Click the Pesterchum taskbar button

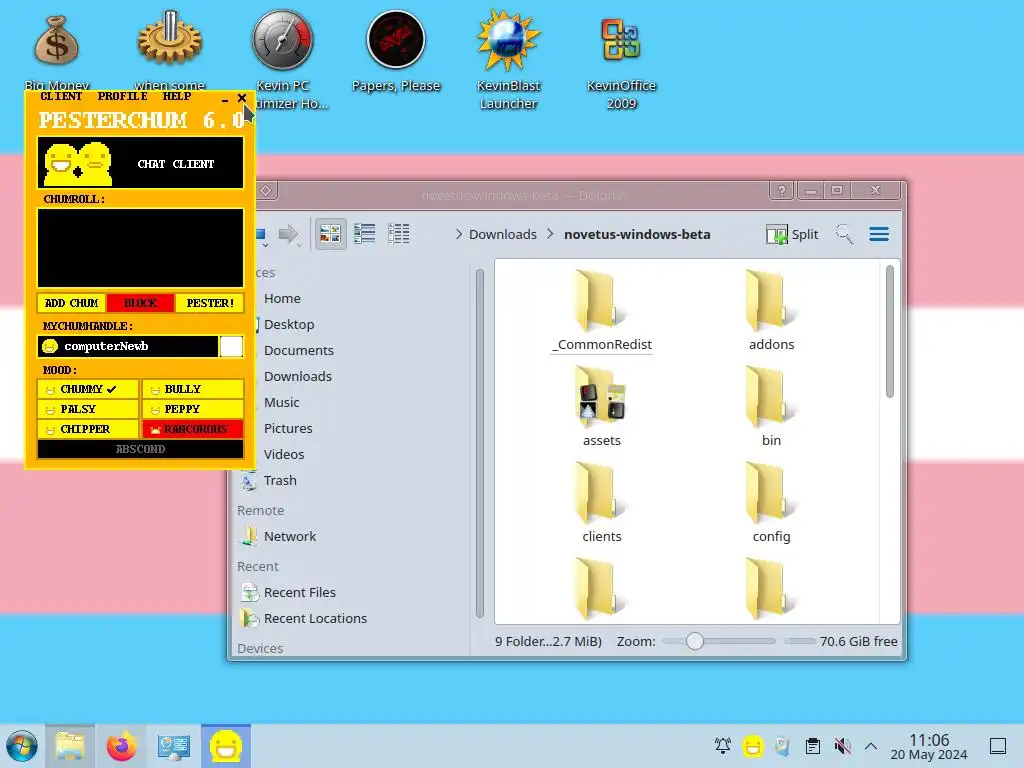(x=226, y=746)
